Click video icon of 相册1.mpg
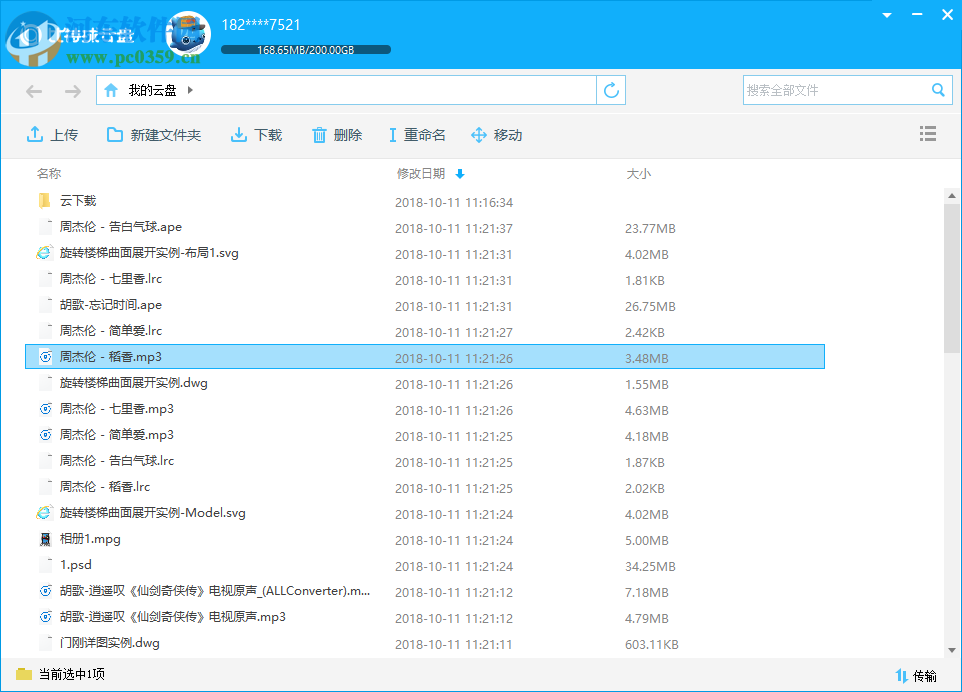This screenshot has height=692, width=962. click(x=45, y=539)
